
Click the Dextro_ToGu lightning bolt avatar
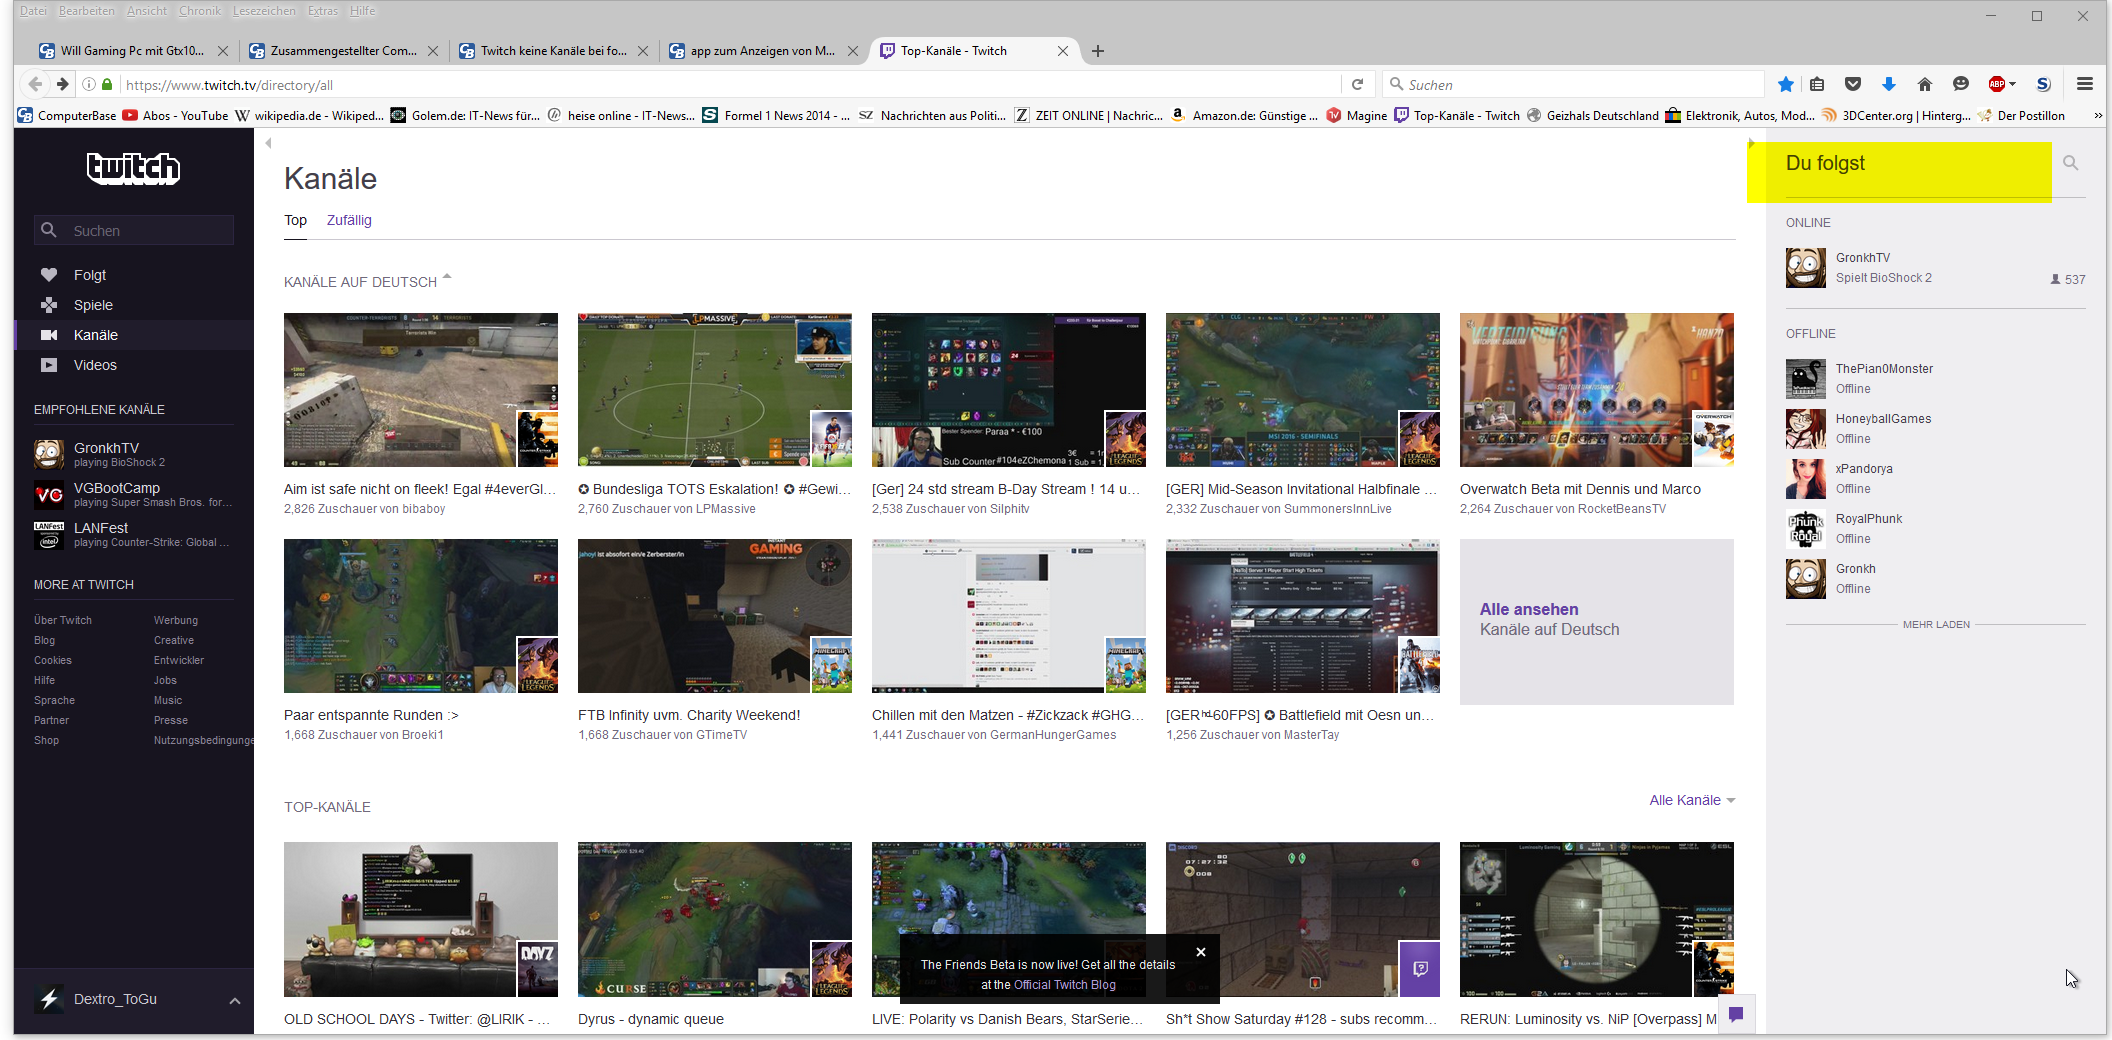pos(49,999)
